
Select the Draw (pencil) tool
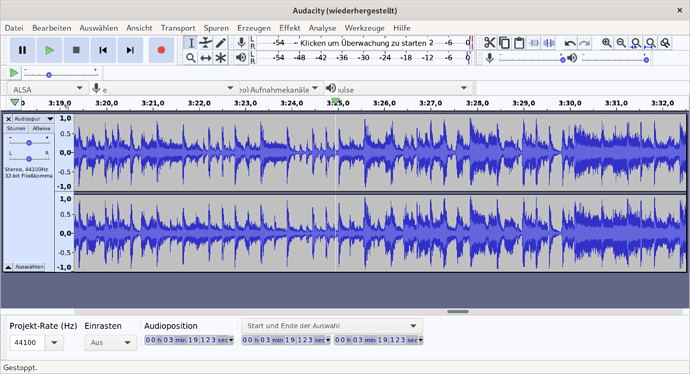(x=220, y=43)
